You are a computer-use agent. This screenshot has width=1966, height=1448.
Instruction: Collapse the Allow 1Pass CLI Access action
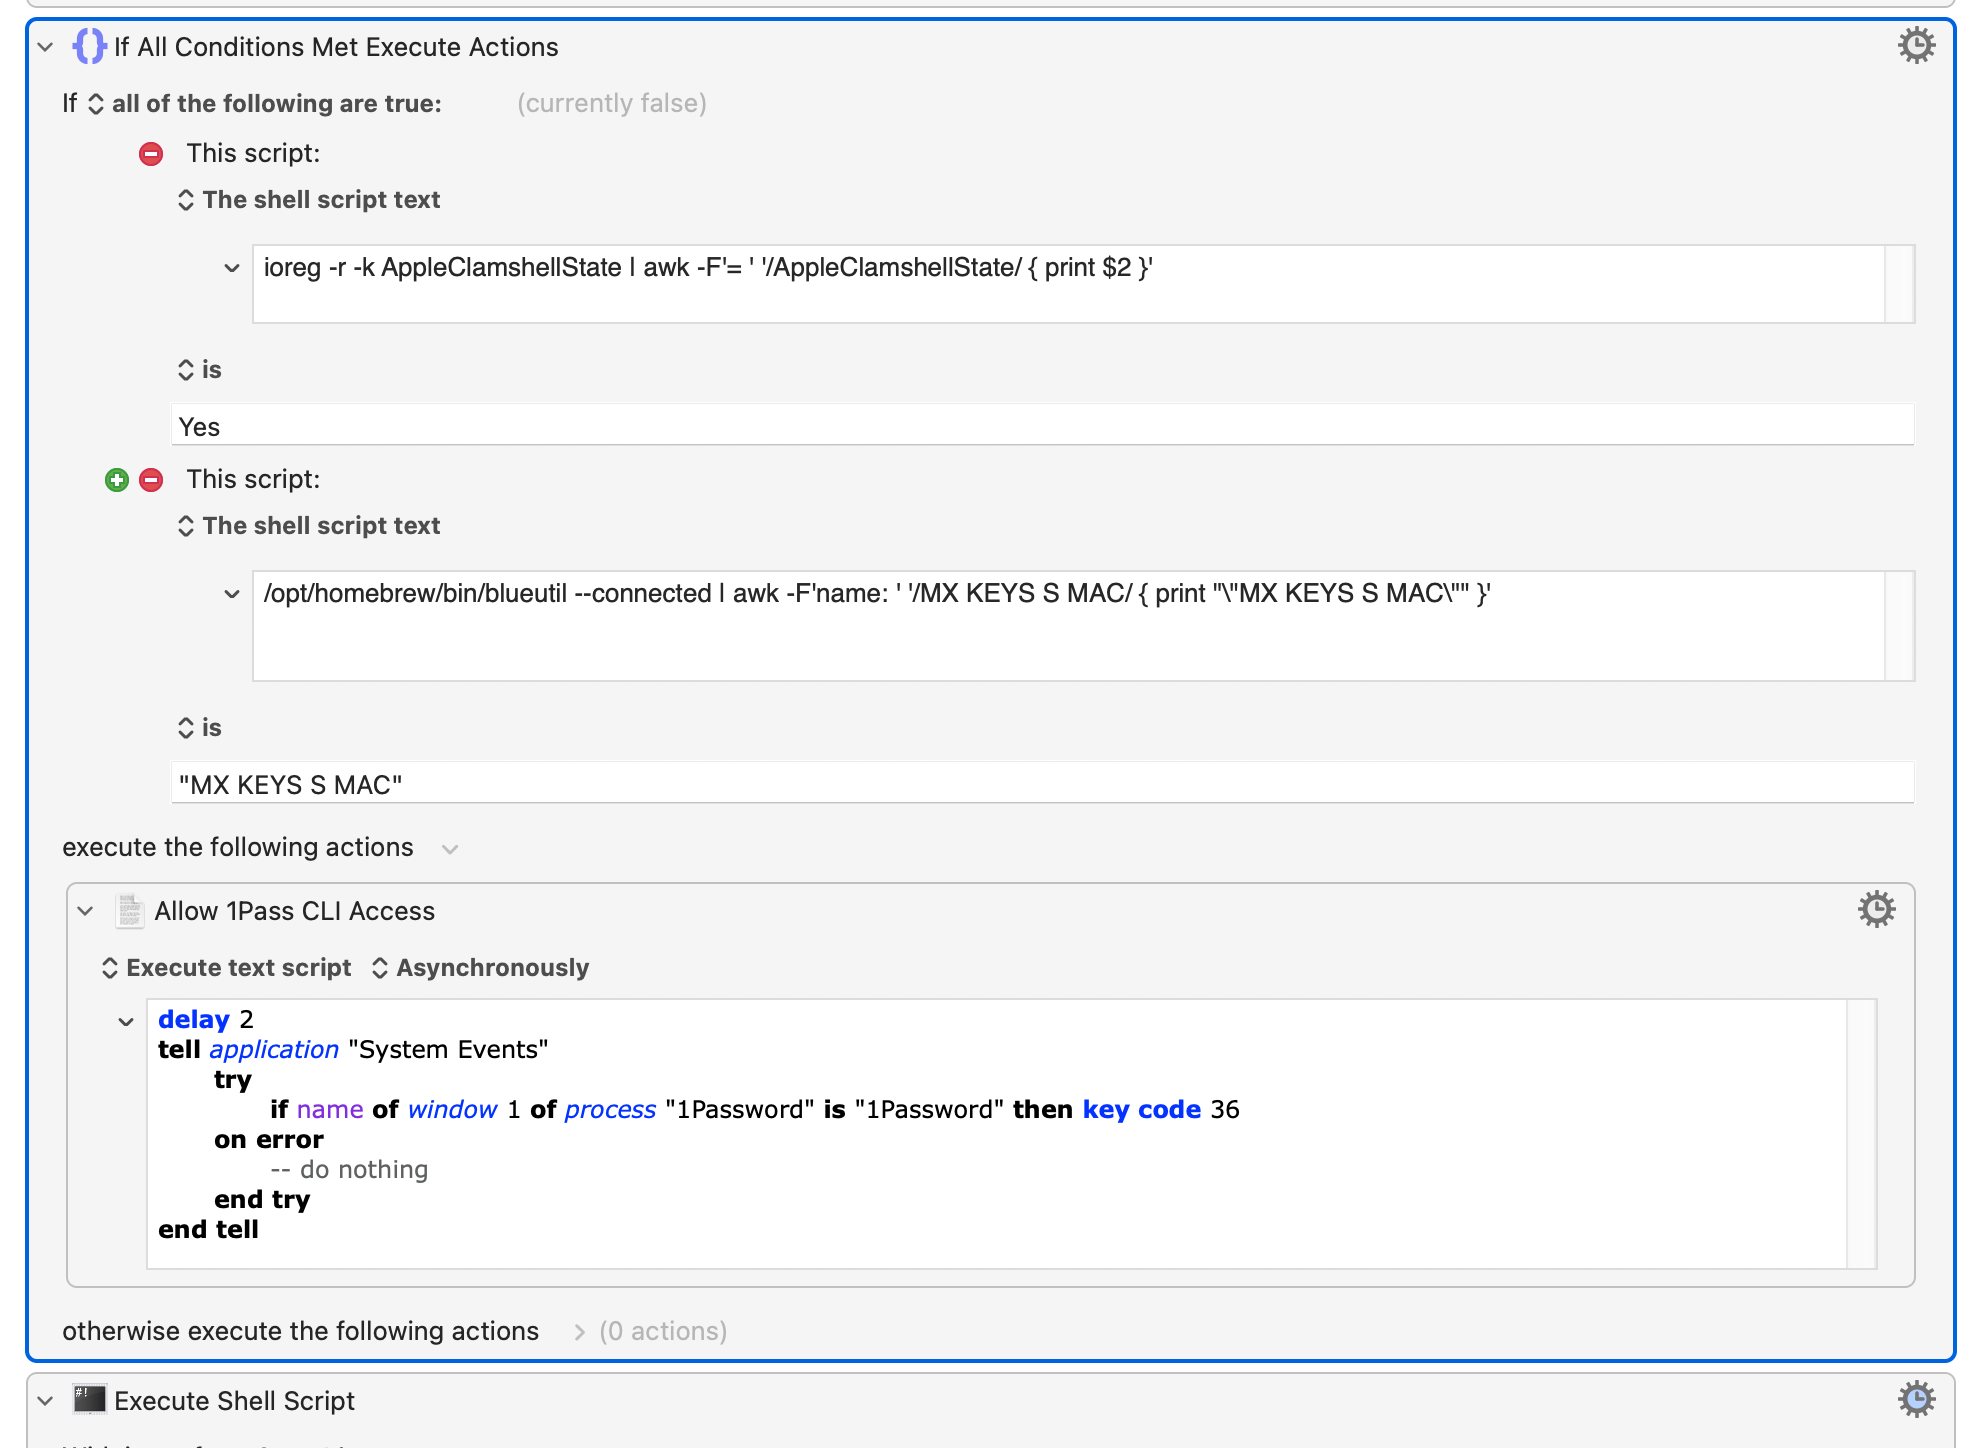tap(85, 911)
